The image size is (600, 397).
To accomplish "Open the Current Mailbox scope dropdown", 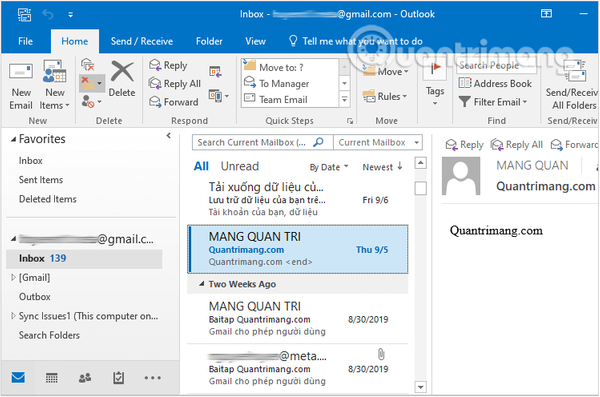I will pos(378,142).
